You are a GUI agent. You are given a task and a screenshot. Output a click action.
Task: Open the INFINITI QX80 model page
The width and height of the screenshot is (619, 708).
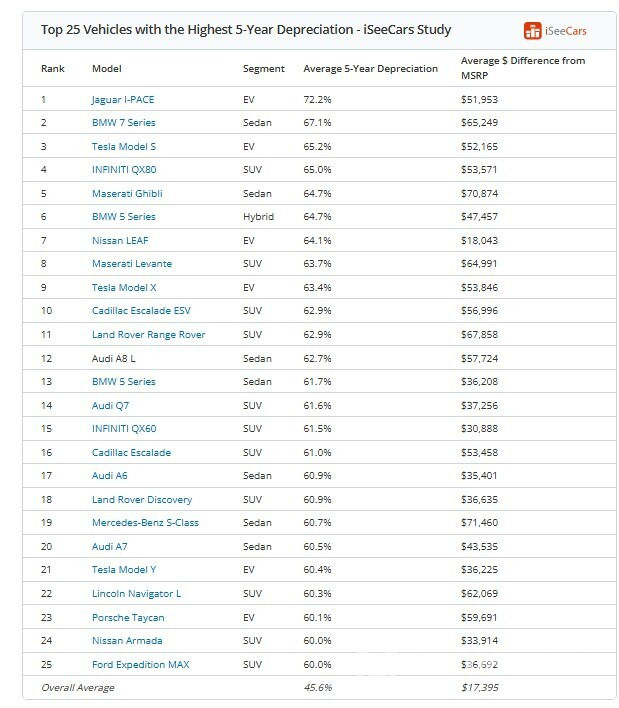pyautogui.click(x=124, y=170)
